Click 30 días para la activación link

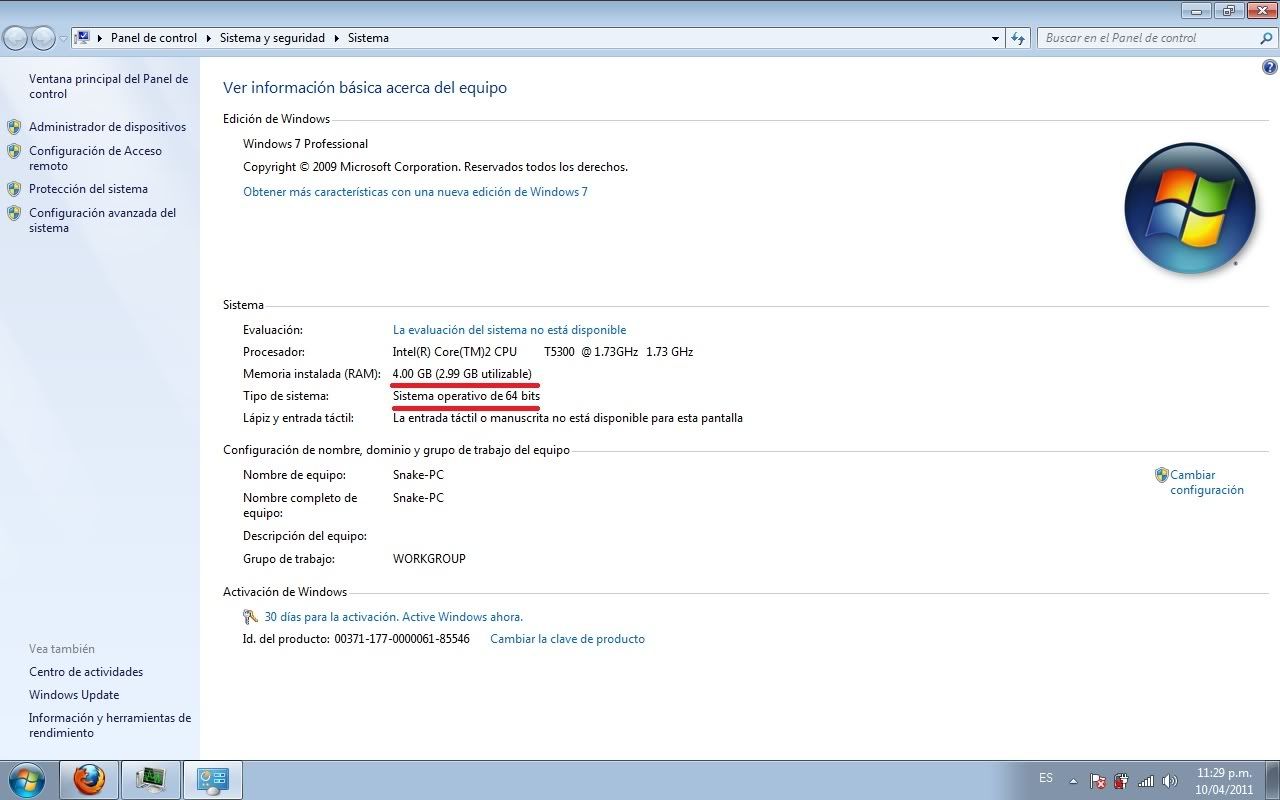[x=393, y=617]
